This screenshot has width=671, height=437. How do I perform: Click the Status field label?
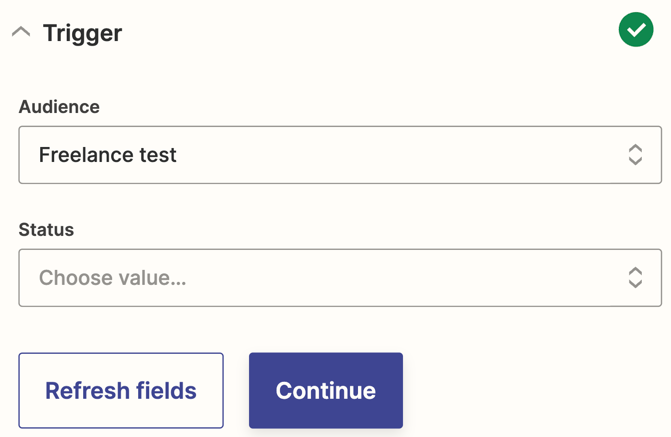pos(46,230)
